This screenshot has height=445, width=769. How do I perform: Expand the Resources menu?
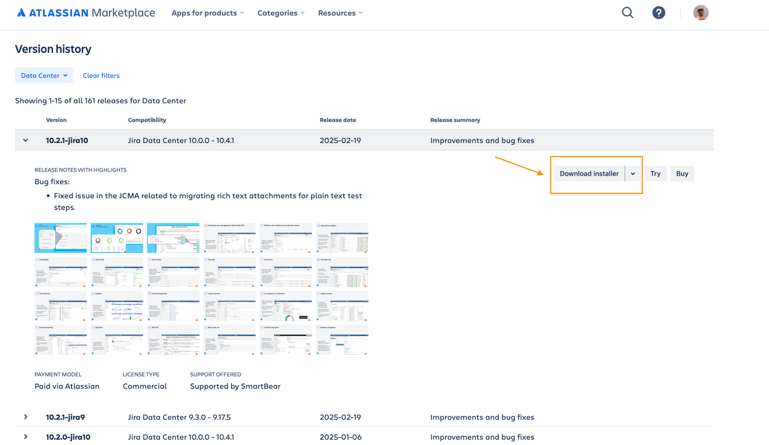pyautogui.click(x=340, y=13)
